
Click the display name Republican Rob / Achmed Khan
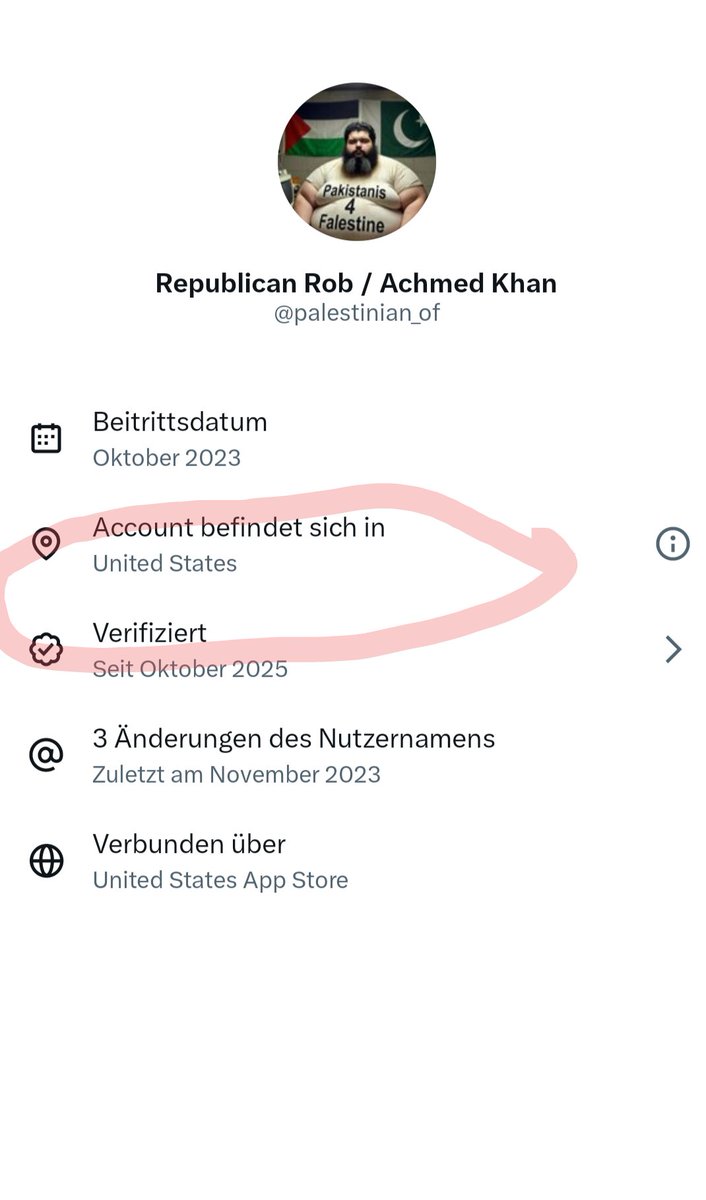(x=356, y=283)
